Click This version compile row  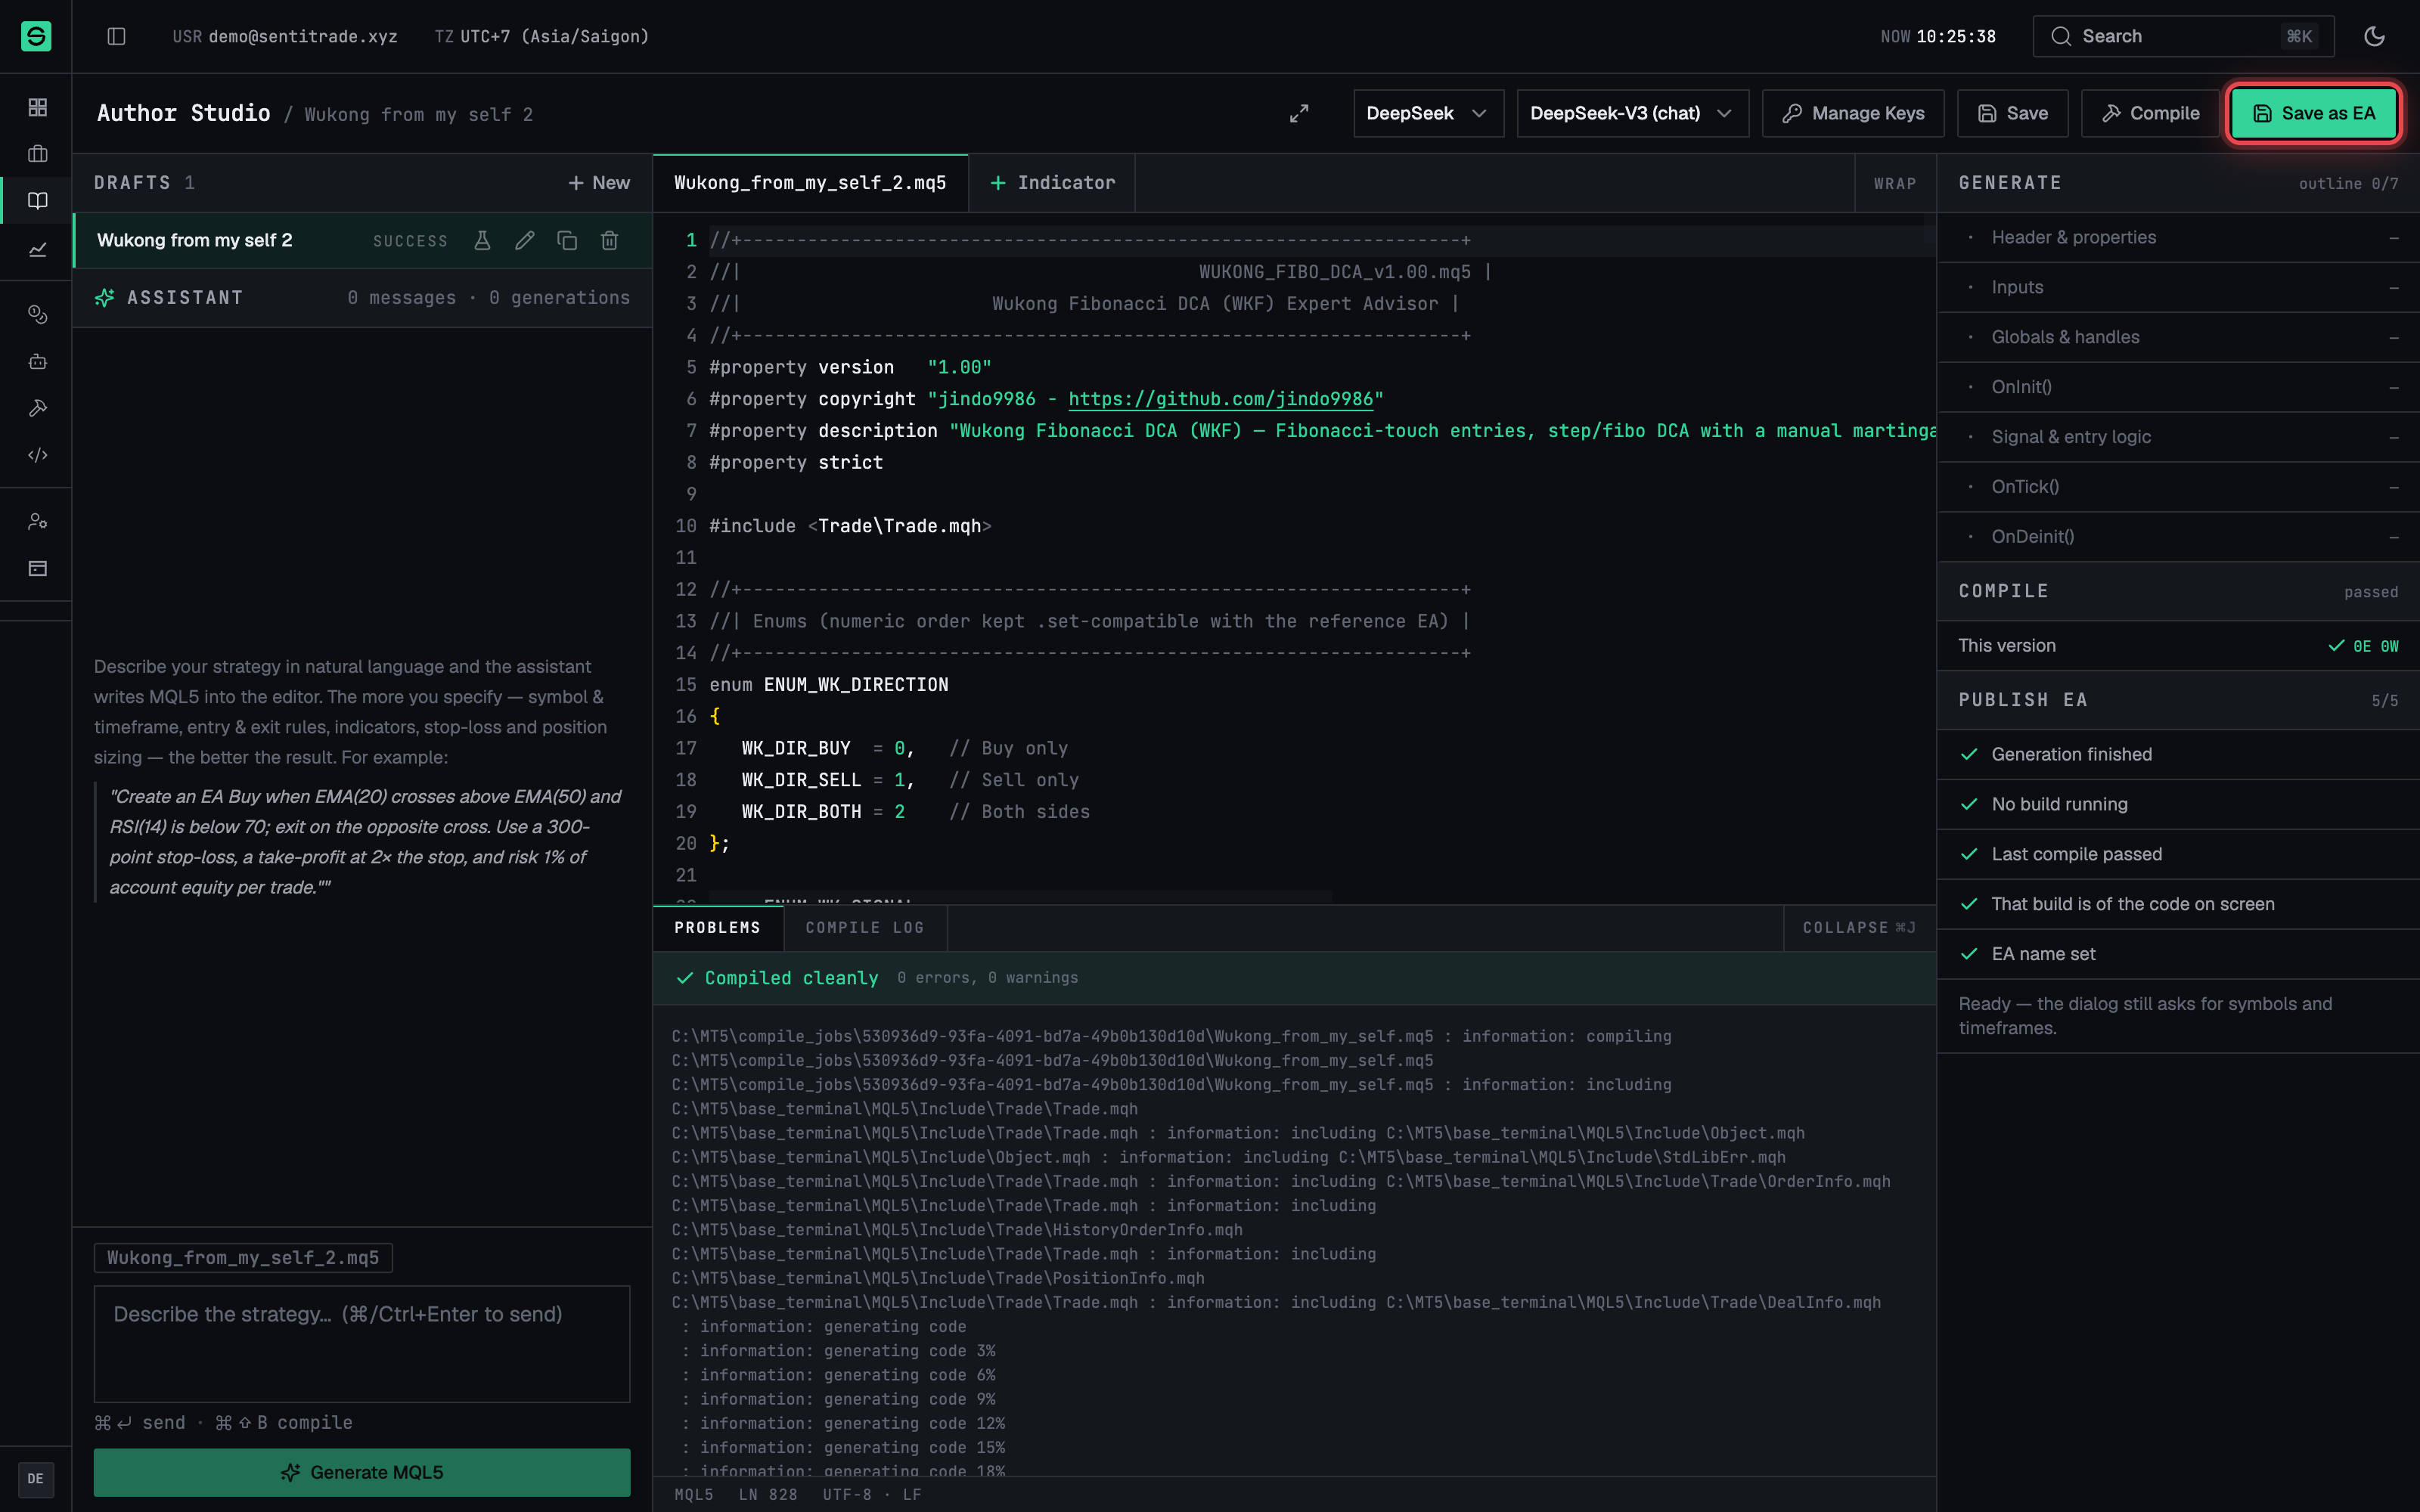[x=2178, y=646]
